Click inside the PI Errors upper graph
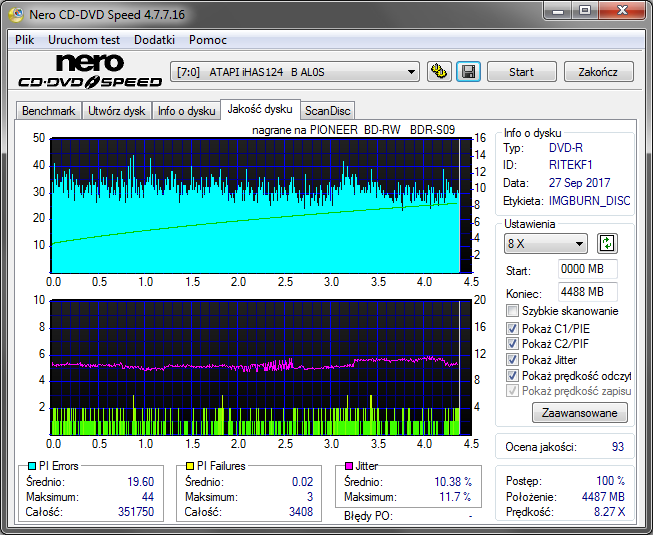This screenshot has height=535, width=653. [261, 206]
